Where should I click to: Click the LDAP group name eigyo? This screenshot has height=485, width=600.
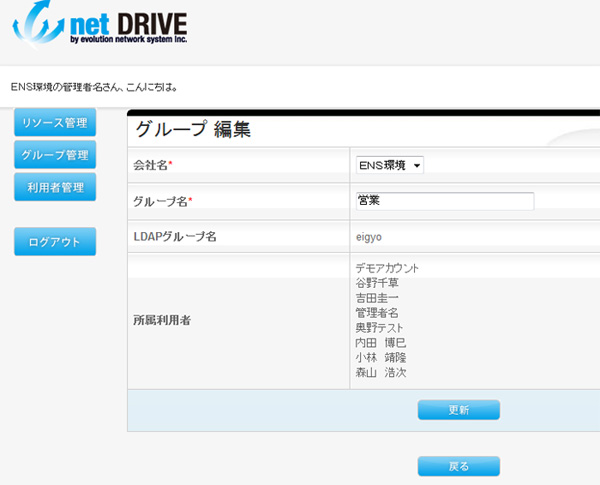pyautogui.click(x=369, y=237)
